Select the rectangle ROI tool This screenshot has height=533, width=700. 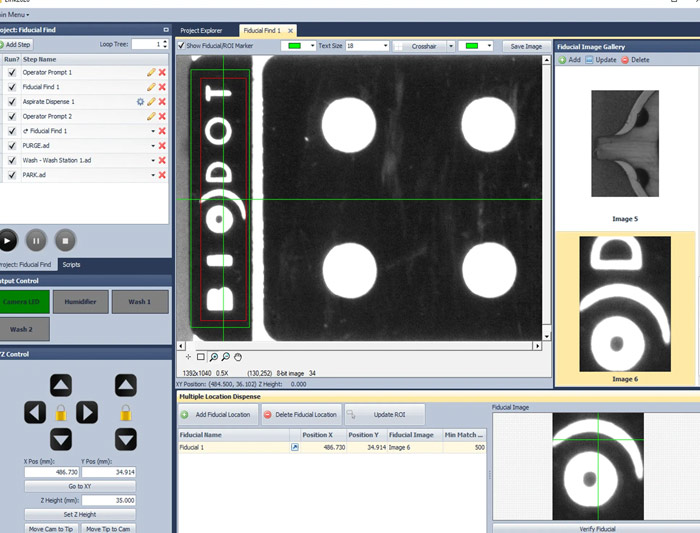pyautogui.click(x=201, y=357)
